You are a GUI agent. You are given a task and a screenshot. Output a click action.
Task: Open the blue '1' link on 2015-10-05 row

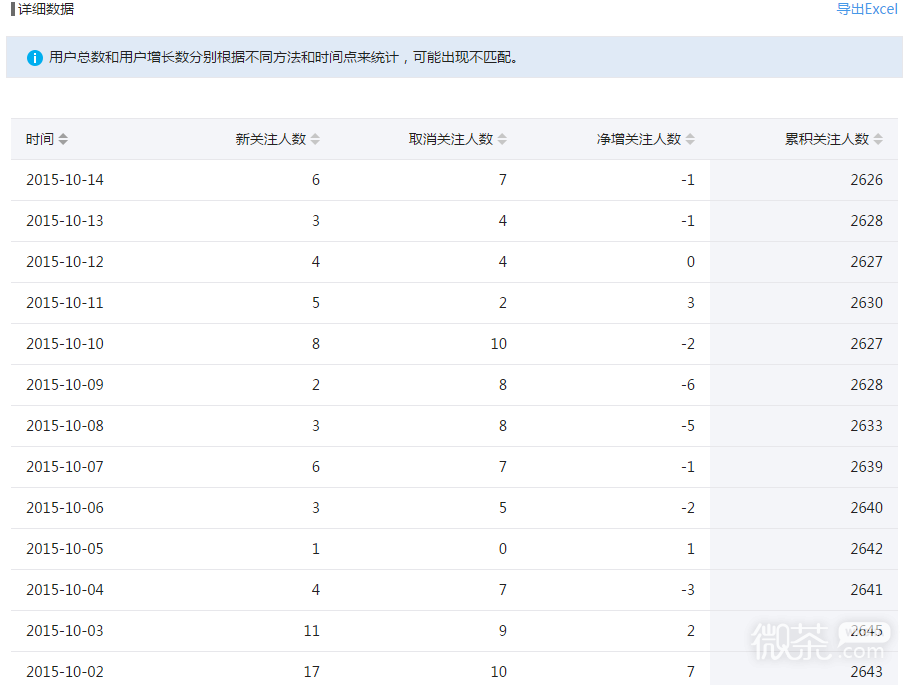(313, 548)
